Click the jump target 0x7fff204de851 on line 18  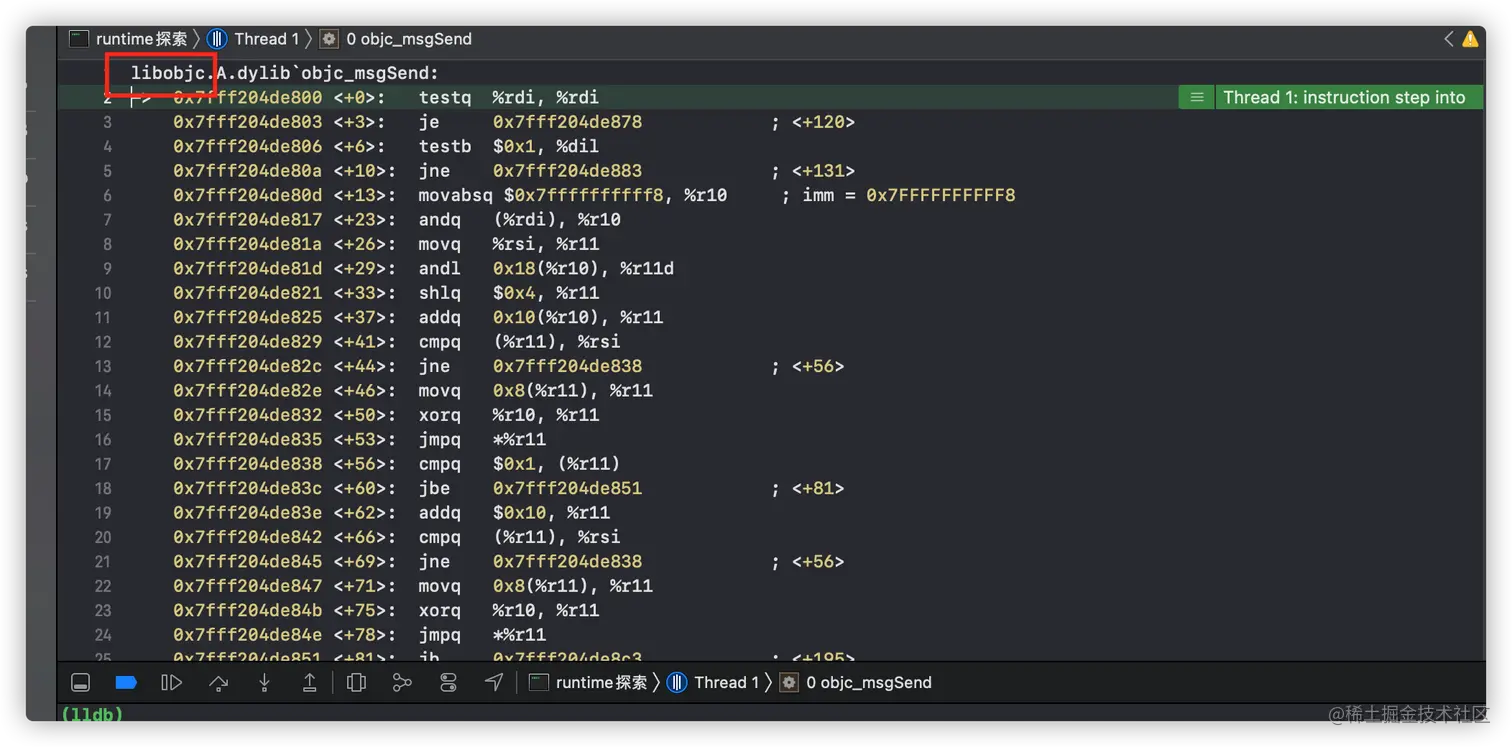point(568,488)
